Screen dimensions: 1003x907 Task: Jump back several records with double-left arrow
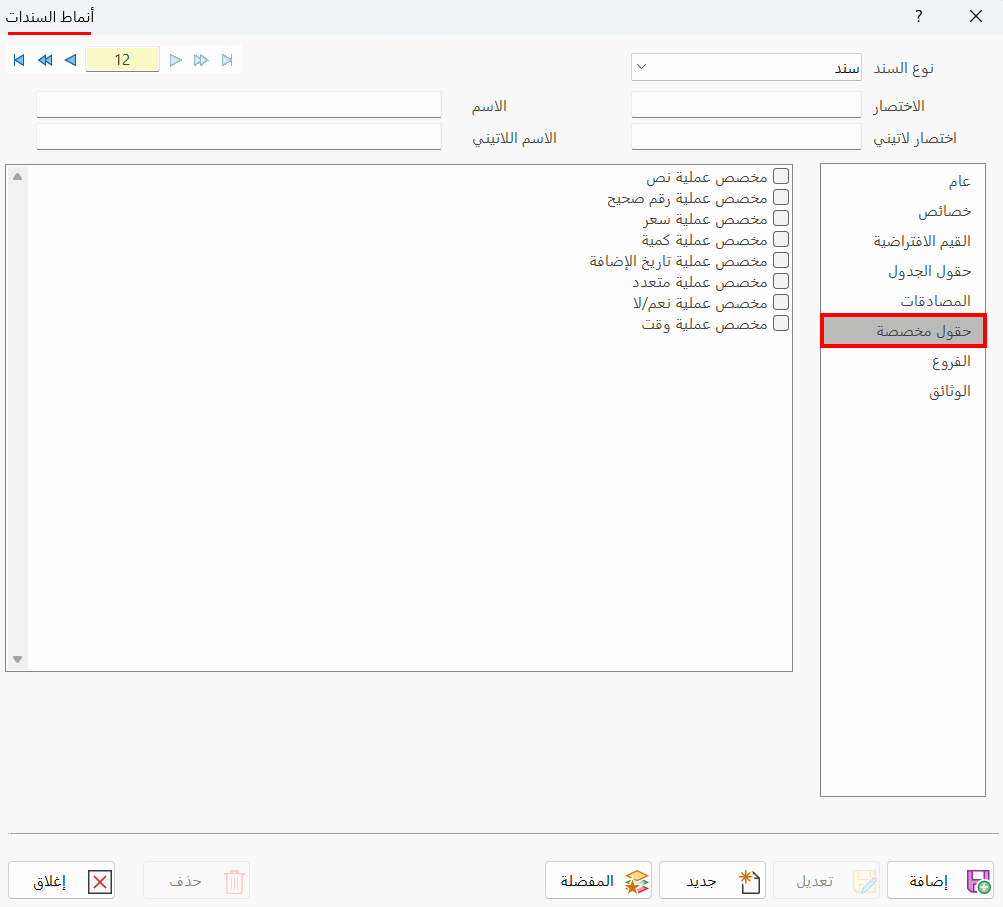click(45, 60)
